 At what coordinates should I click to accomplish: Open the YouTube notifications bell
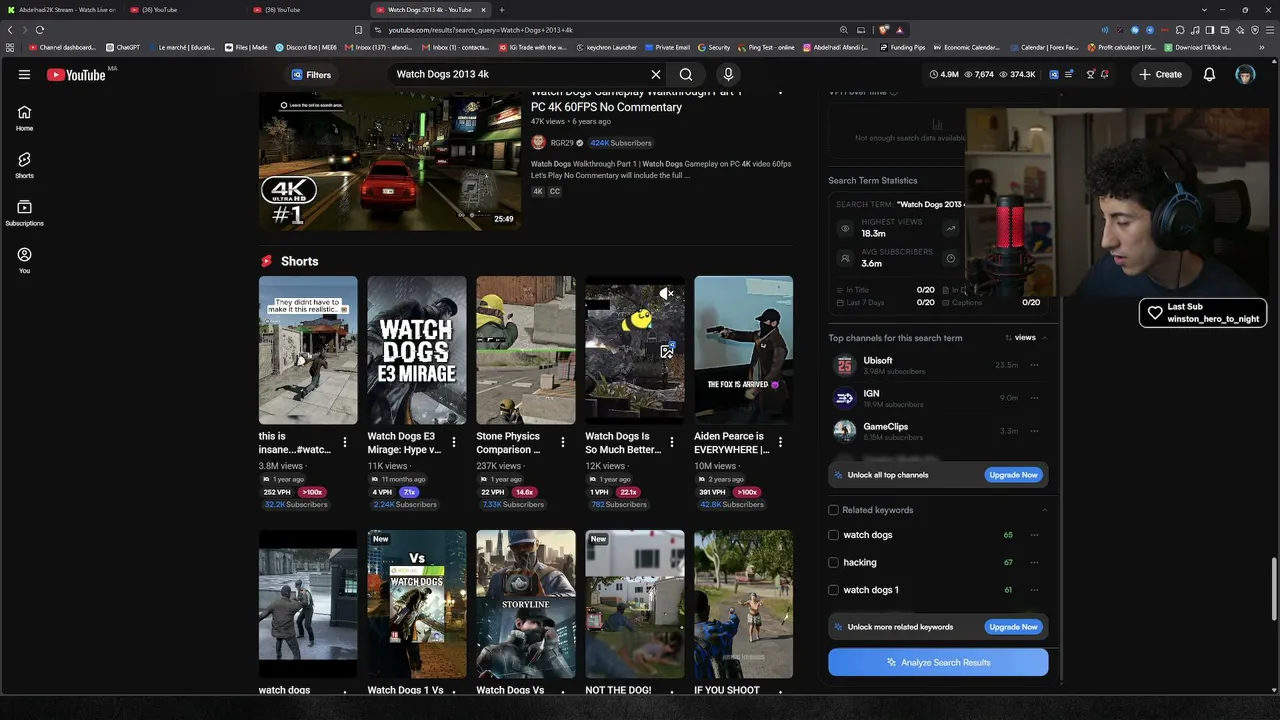(x=1209, y=74)
